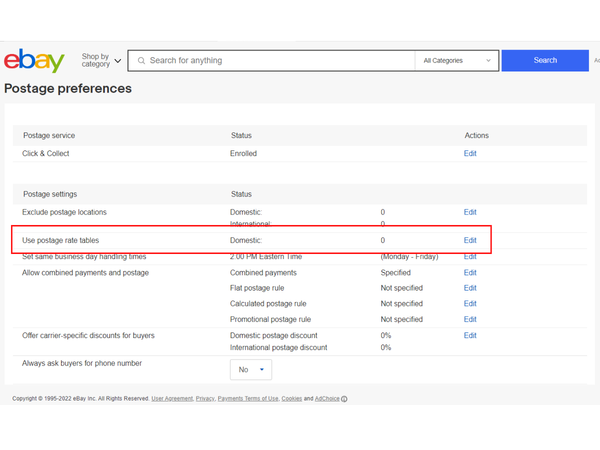Image resolution: width=600 pixels, height=450 pixels.
Task: Select Always ask buyers for phone number label
Action: pos(82,363)
